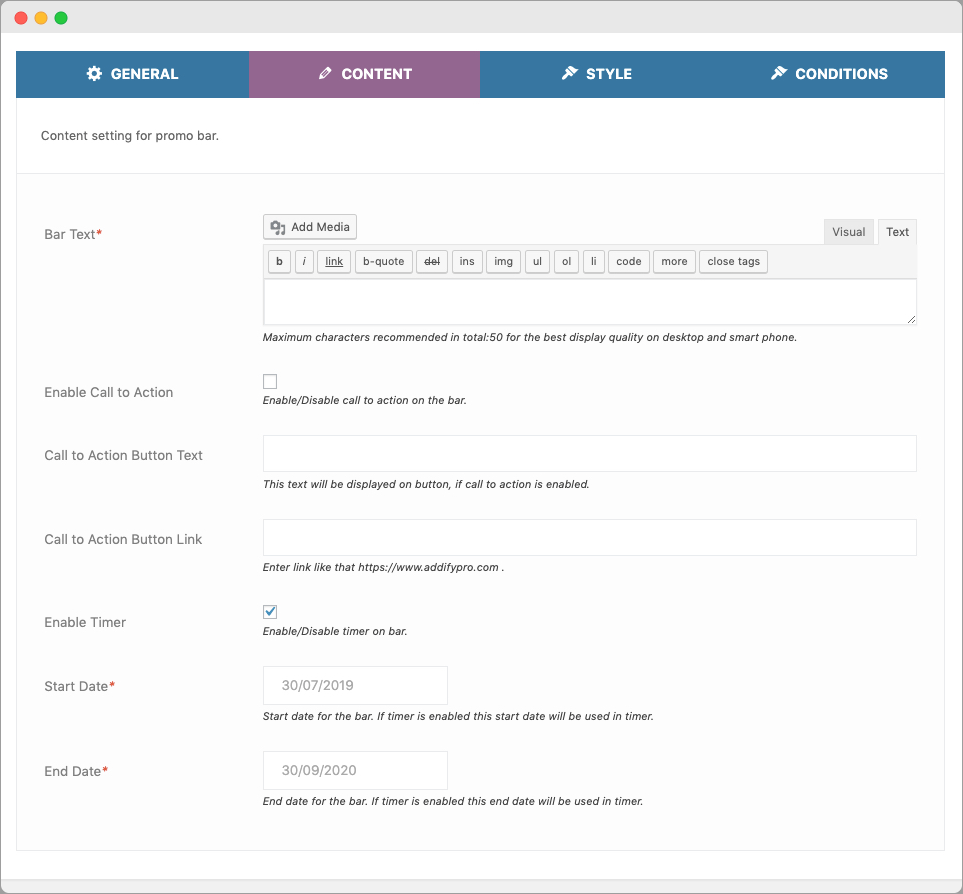The image size is (963, 894).
Task: Insert a more tag in the editor
Action: [673, 261]
